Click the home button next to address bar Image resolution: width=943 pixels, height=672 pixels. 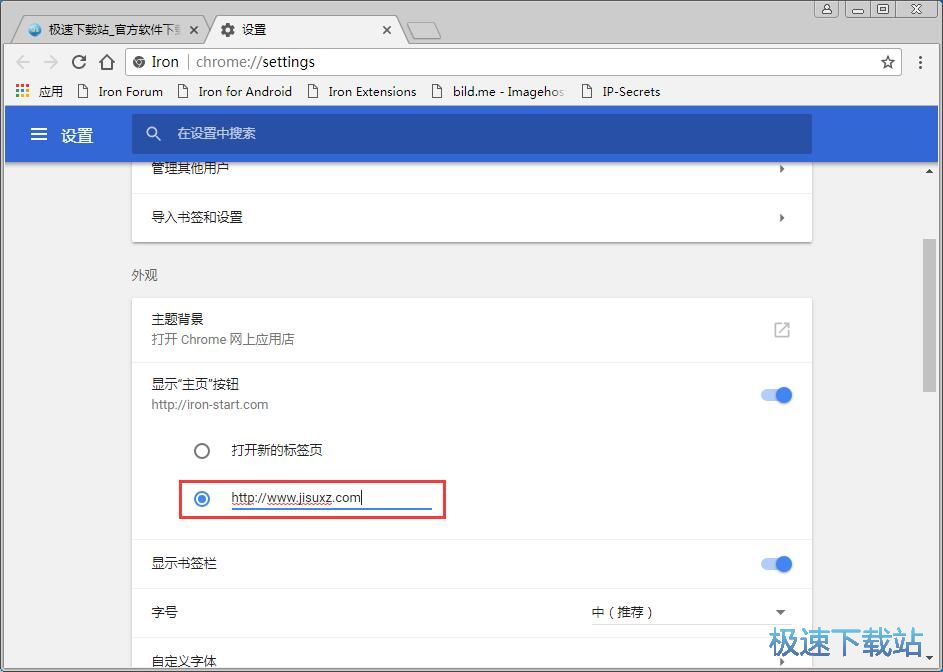pyautogui.click(x=108, y=61)
